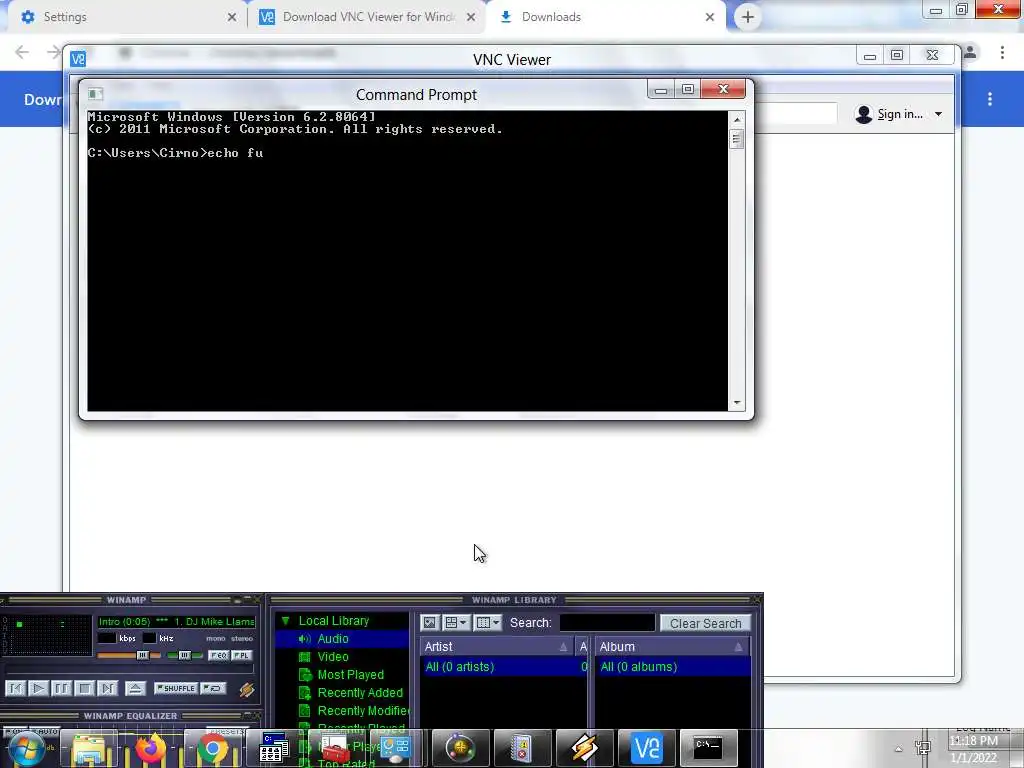Open a new Chrome tab
Image resolution: width=1024 pixels, height=768 pixels.
748,17
